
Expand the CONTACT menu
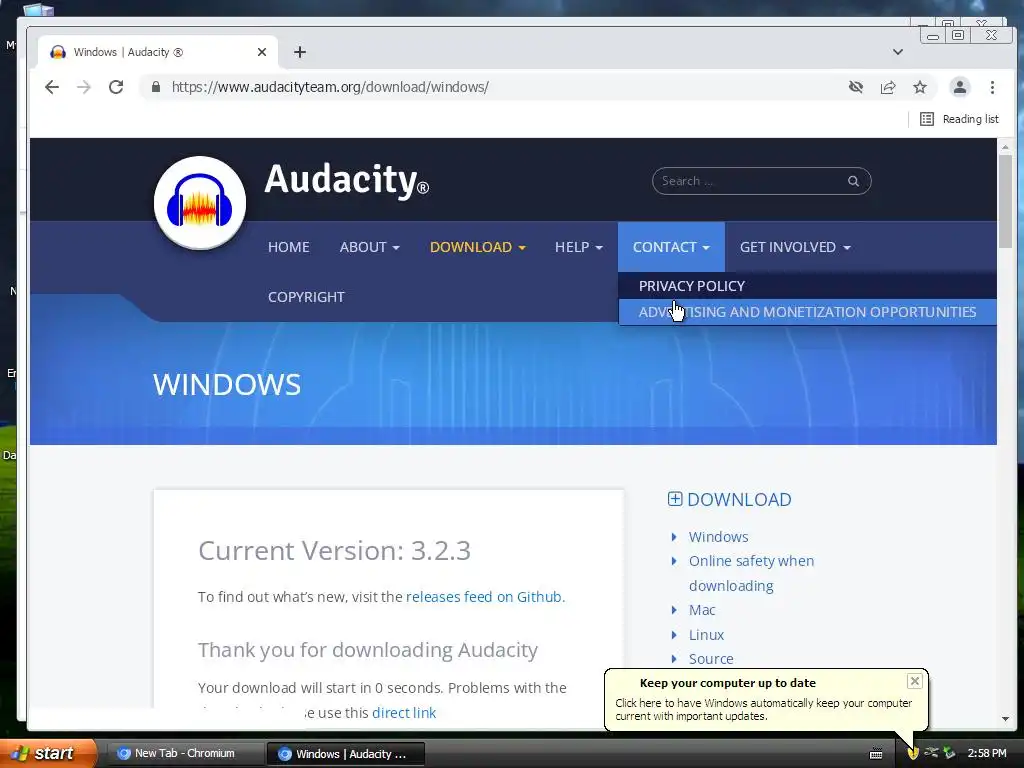(x=671, y=247)
